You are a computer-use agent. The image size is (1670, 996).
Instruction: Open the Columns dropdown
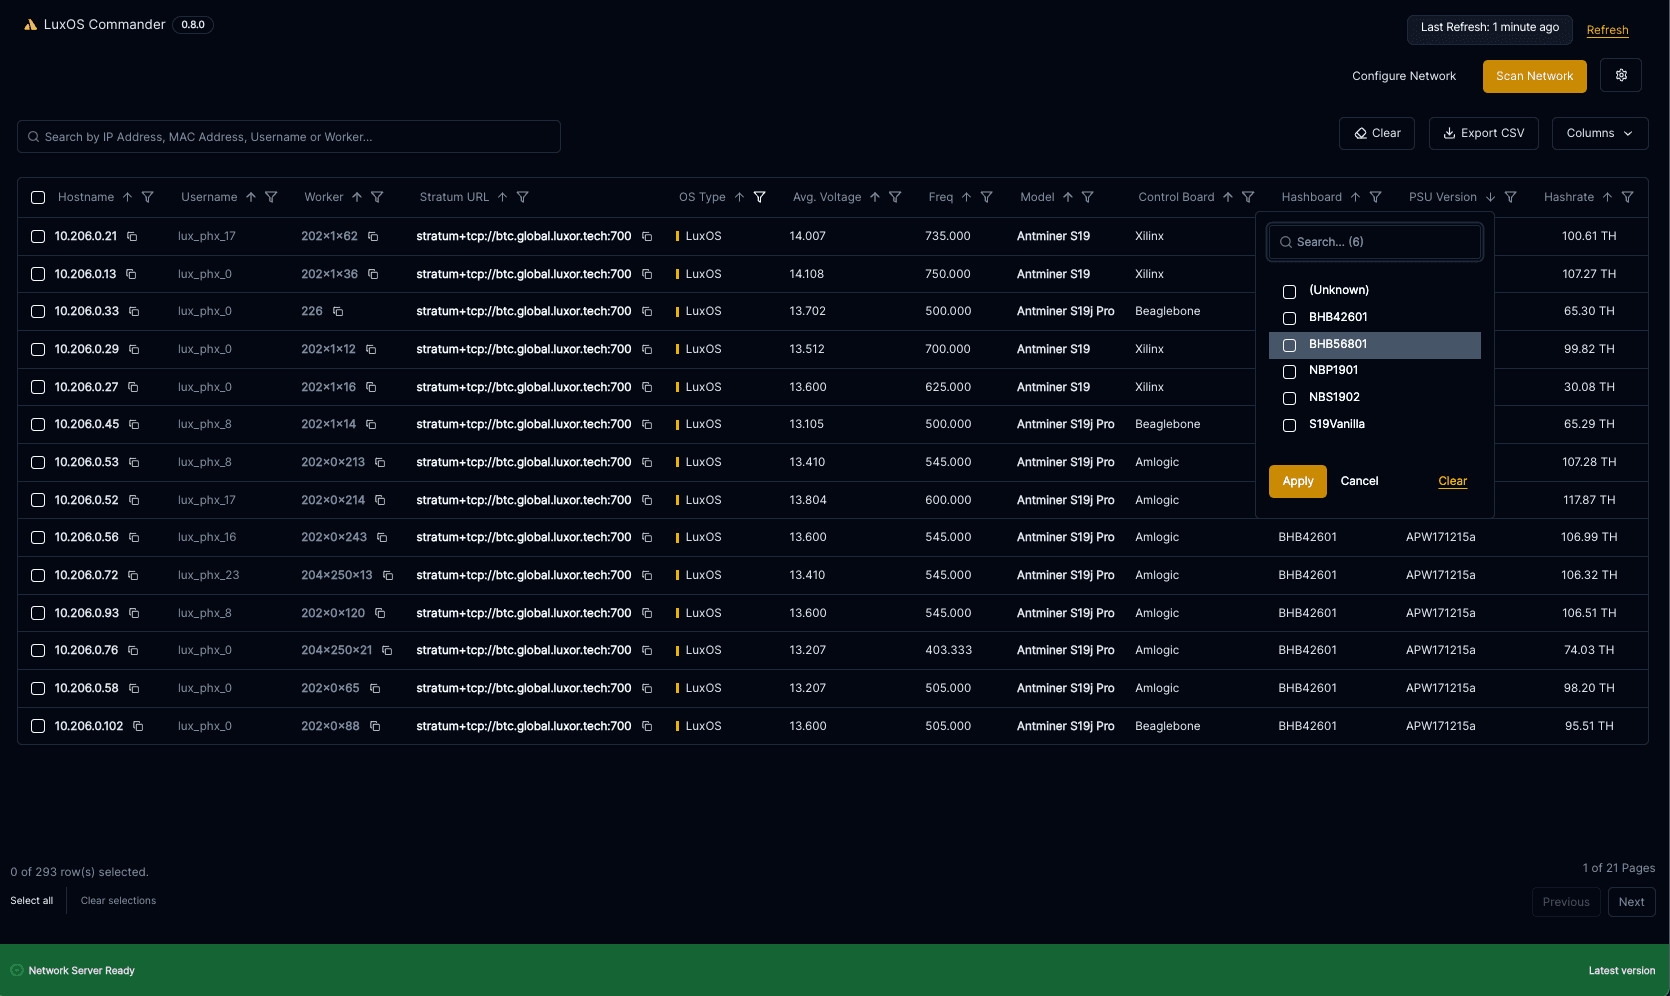click(1599, 133)
